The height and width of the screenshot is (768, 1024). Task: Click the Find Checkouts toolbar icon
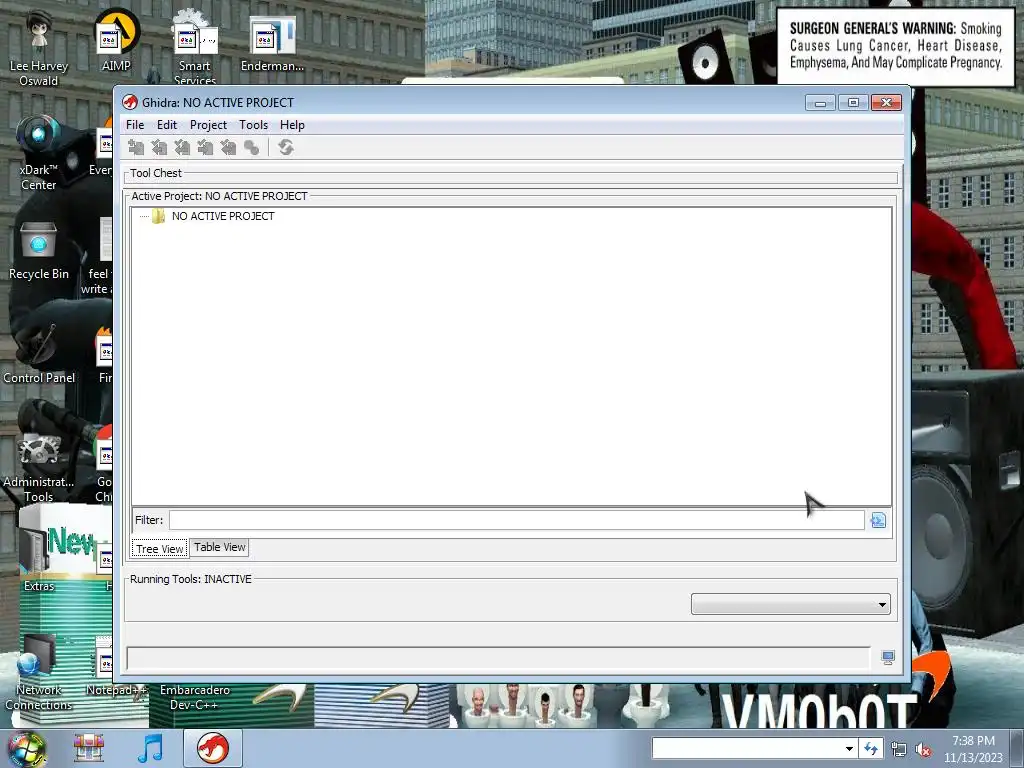tap(251, 148)
